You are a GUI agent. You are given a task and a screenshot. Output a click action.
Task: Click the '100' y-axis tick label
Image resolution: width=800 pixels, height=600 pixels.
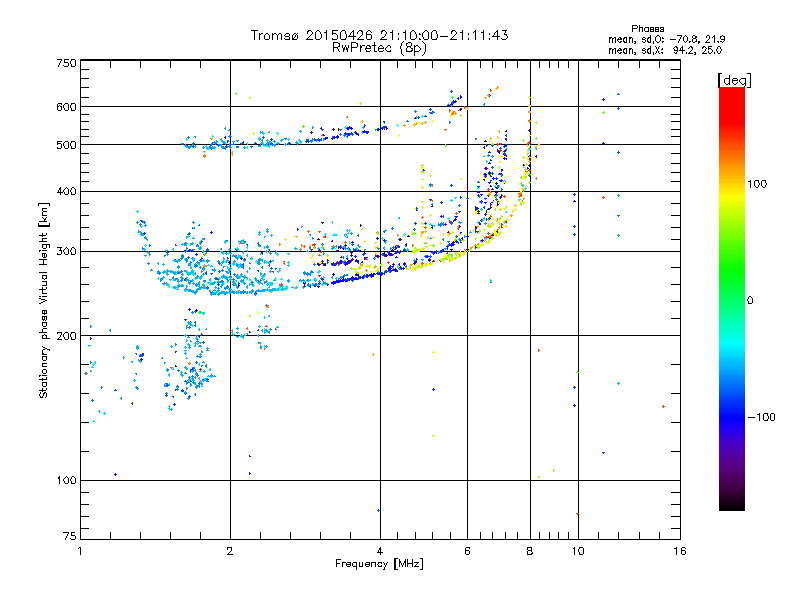[x=66, y=480]
